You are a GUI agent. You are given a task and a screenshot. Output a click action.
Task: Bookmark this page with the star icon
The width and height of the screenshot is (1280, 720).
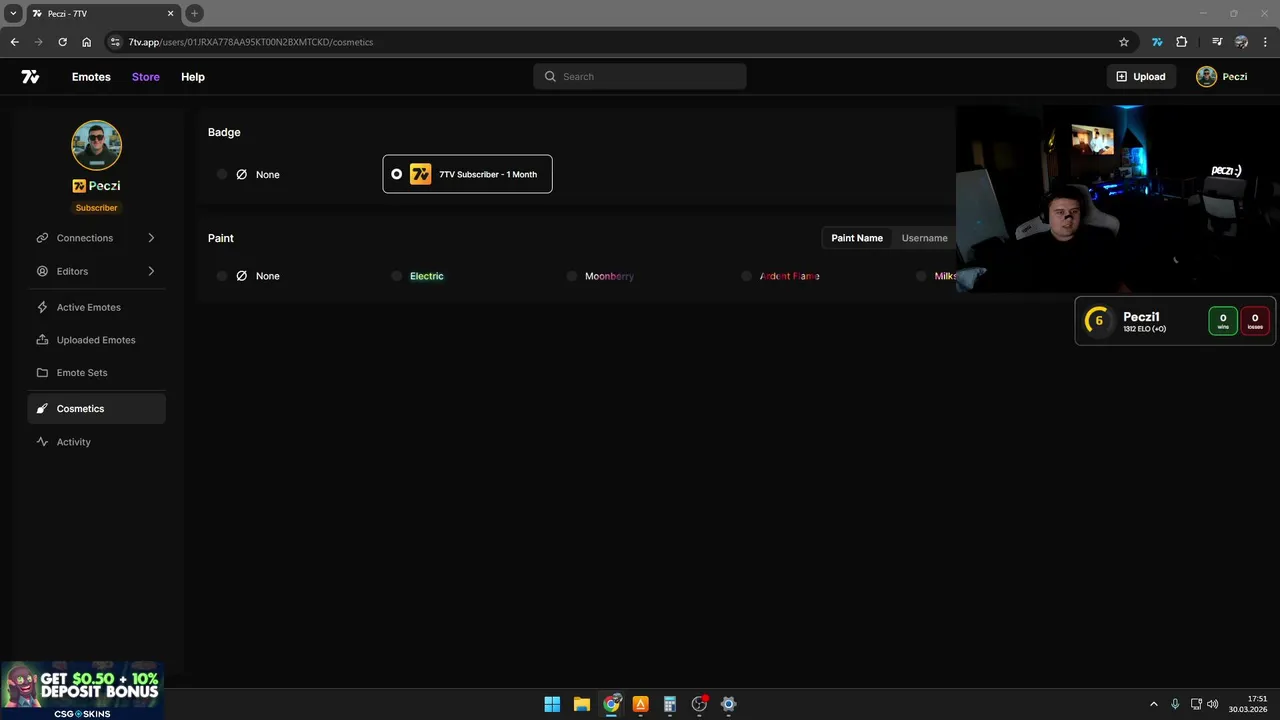pyautogui.click(x=1124, y=42)
